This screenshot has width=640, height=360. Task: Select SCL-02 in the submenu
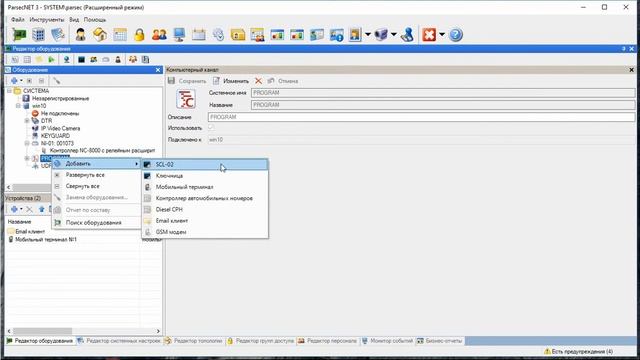click(x=205, y=164)
